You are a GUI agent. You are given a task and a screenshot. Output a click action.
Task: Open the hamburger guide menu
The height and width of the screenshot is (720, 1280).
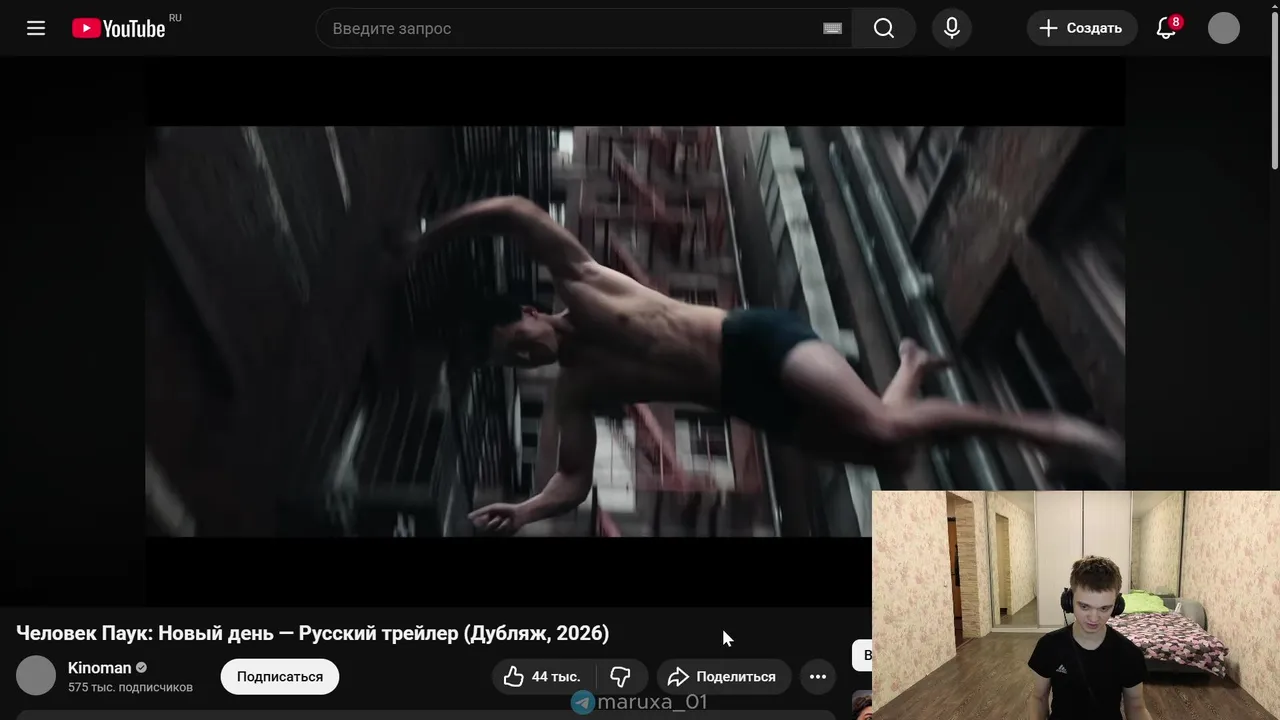[36, 28]
